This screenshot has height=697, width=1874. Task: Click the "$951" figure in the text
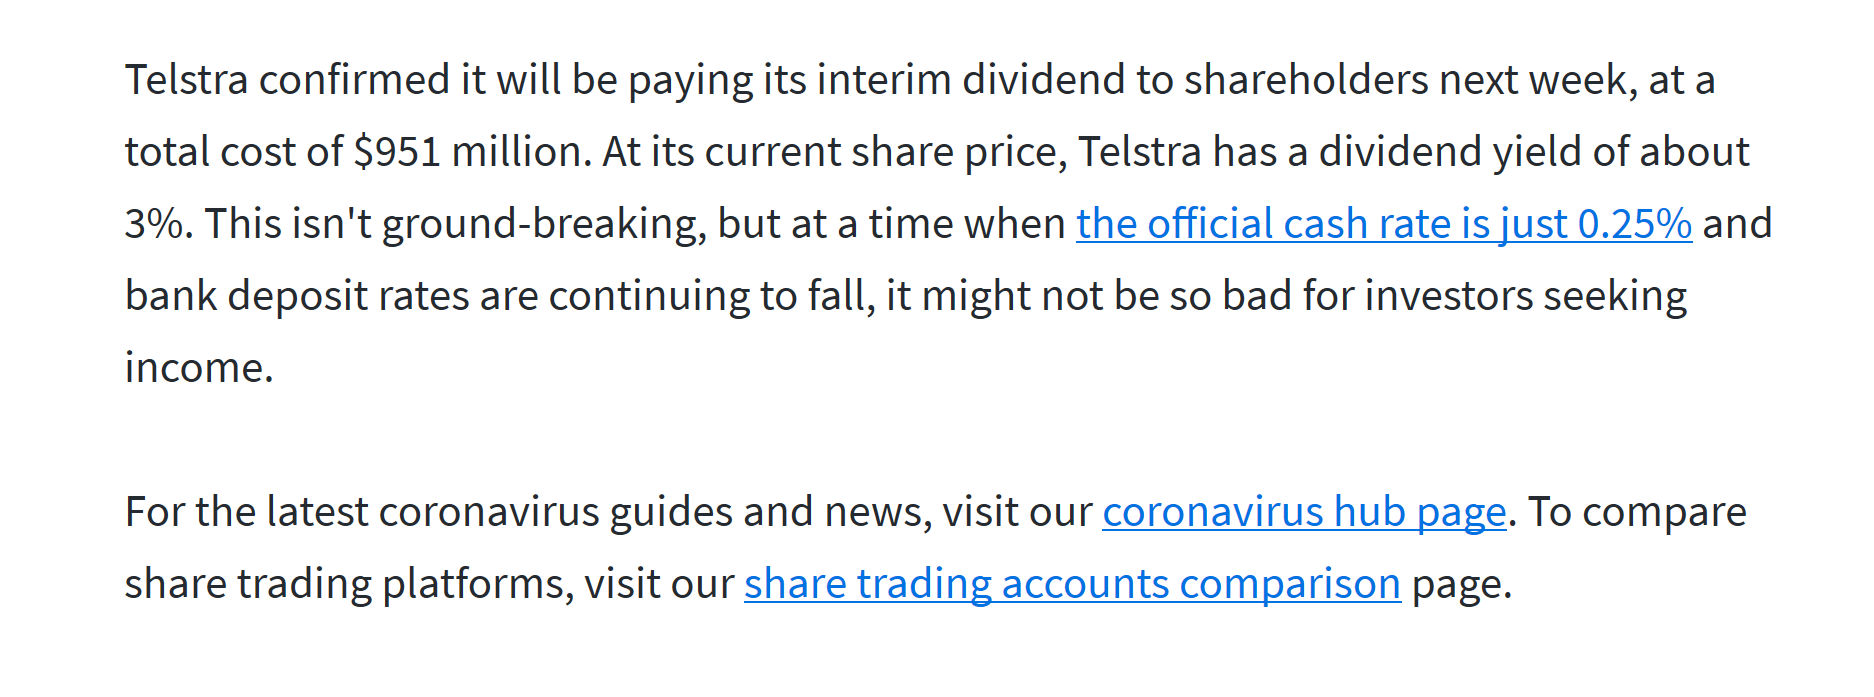397,152
